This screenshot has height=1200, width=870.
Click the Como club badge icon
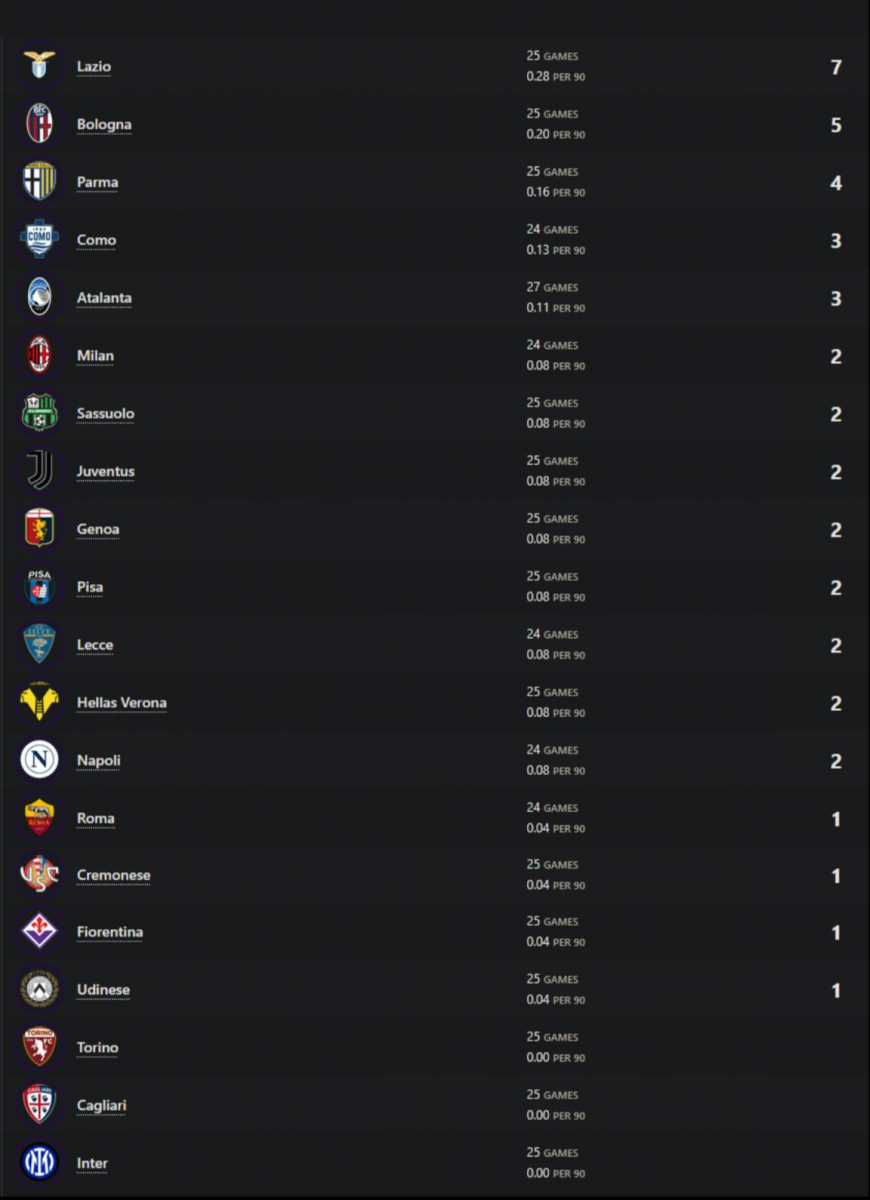click(40, 240)
